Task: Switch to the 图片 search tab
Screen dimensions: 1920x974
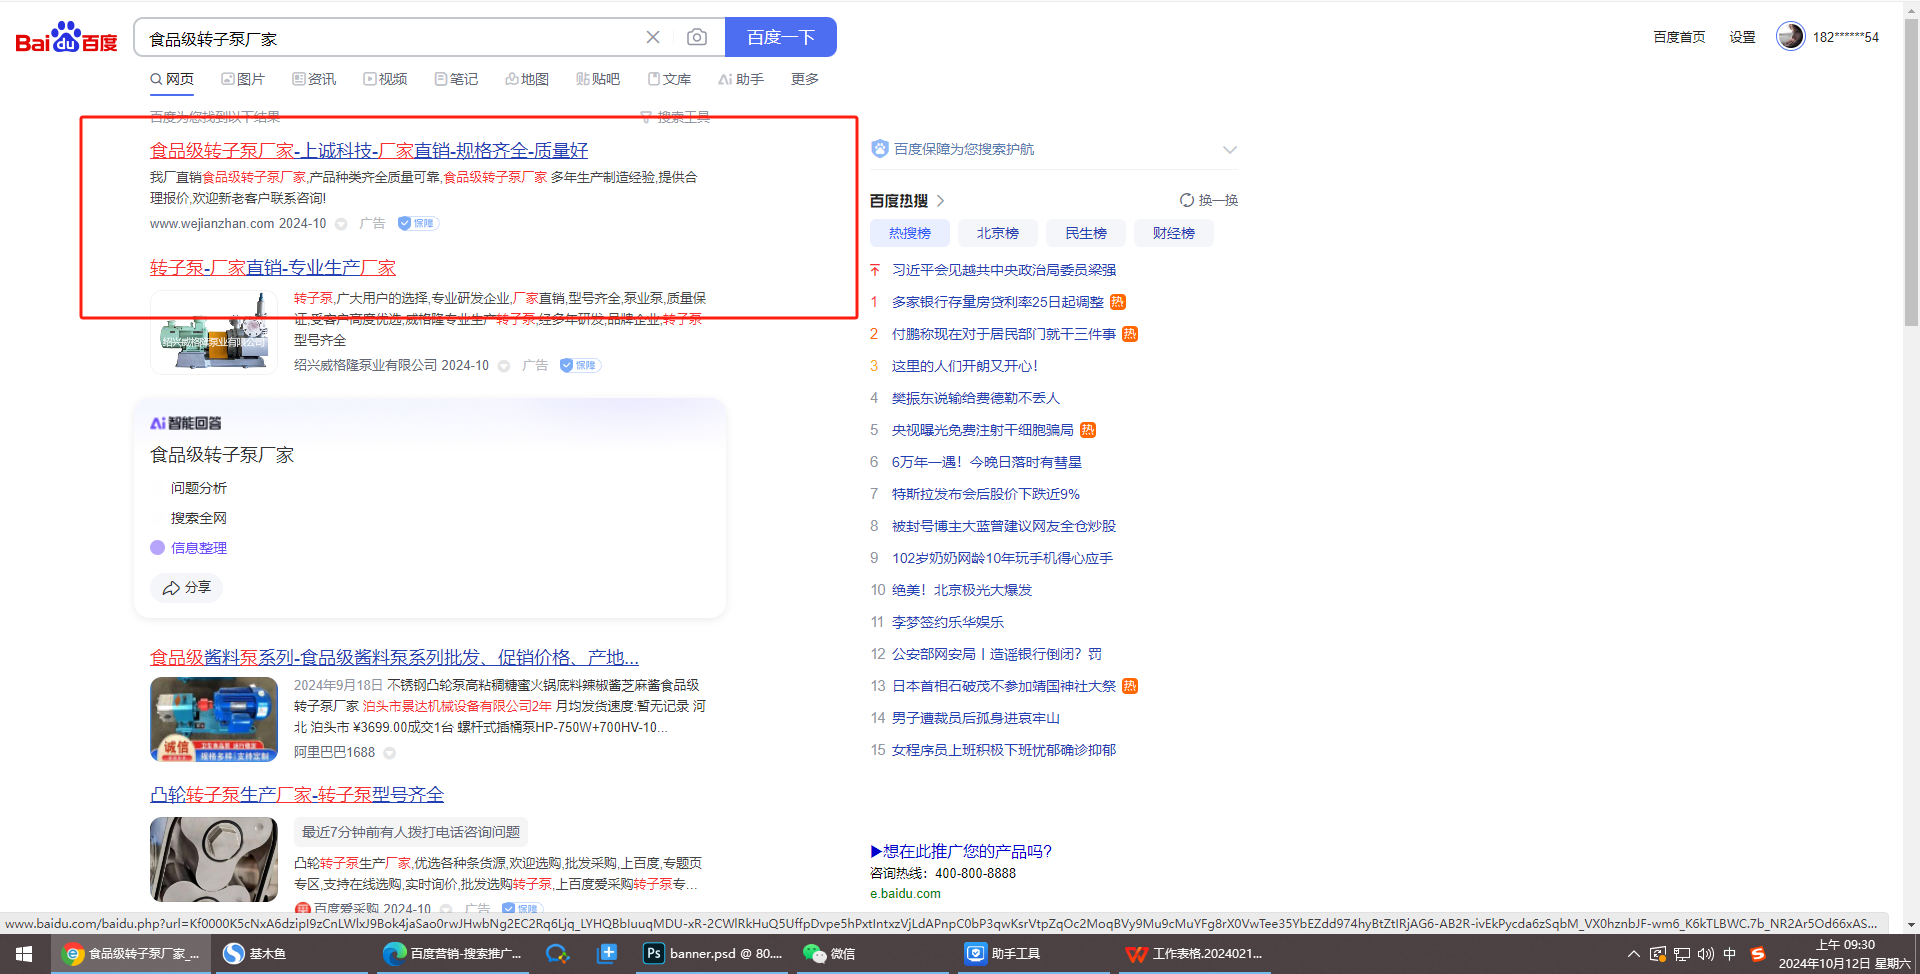Action: 243,79
